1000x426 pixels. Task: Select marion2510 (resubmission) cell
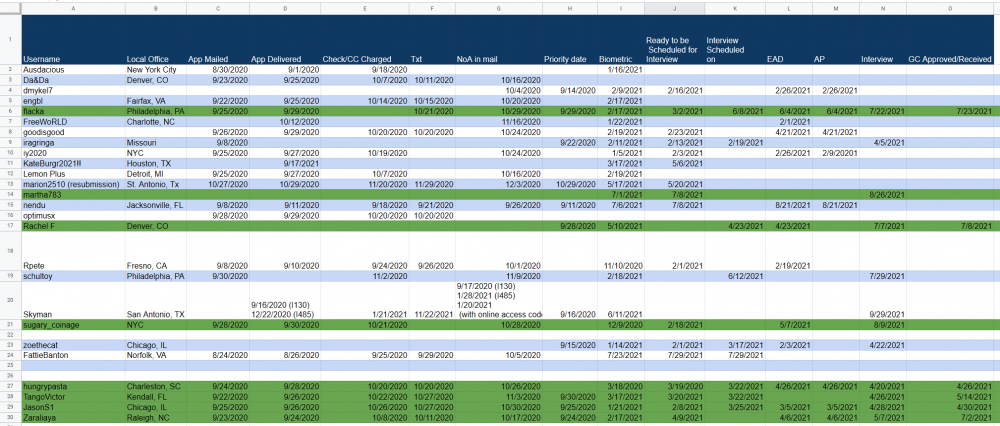click(73, 184)
